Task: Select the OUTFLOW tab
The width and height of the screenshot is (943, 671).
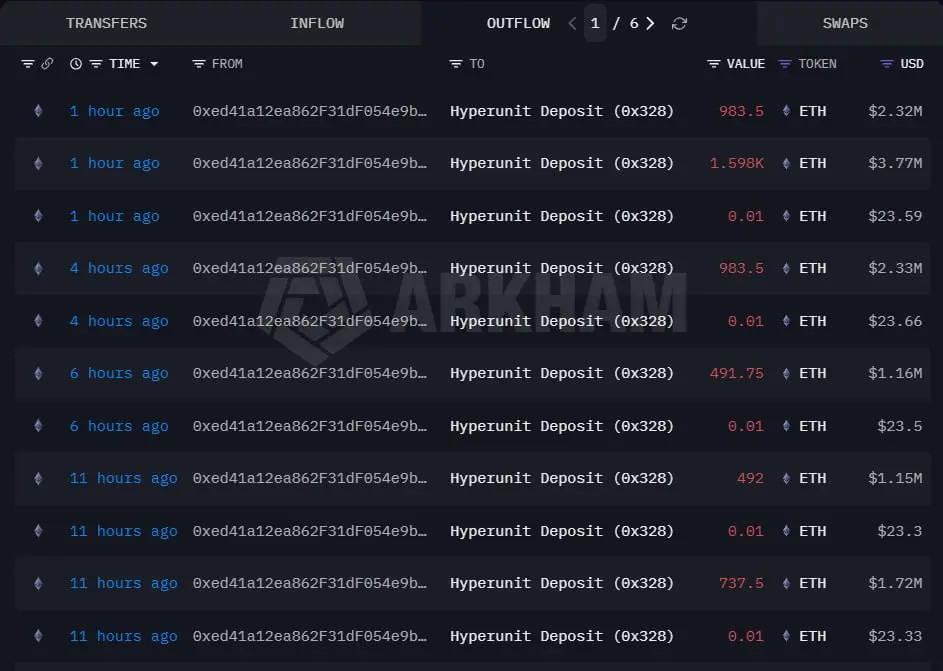Action: click(x=518, y=23)
